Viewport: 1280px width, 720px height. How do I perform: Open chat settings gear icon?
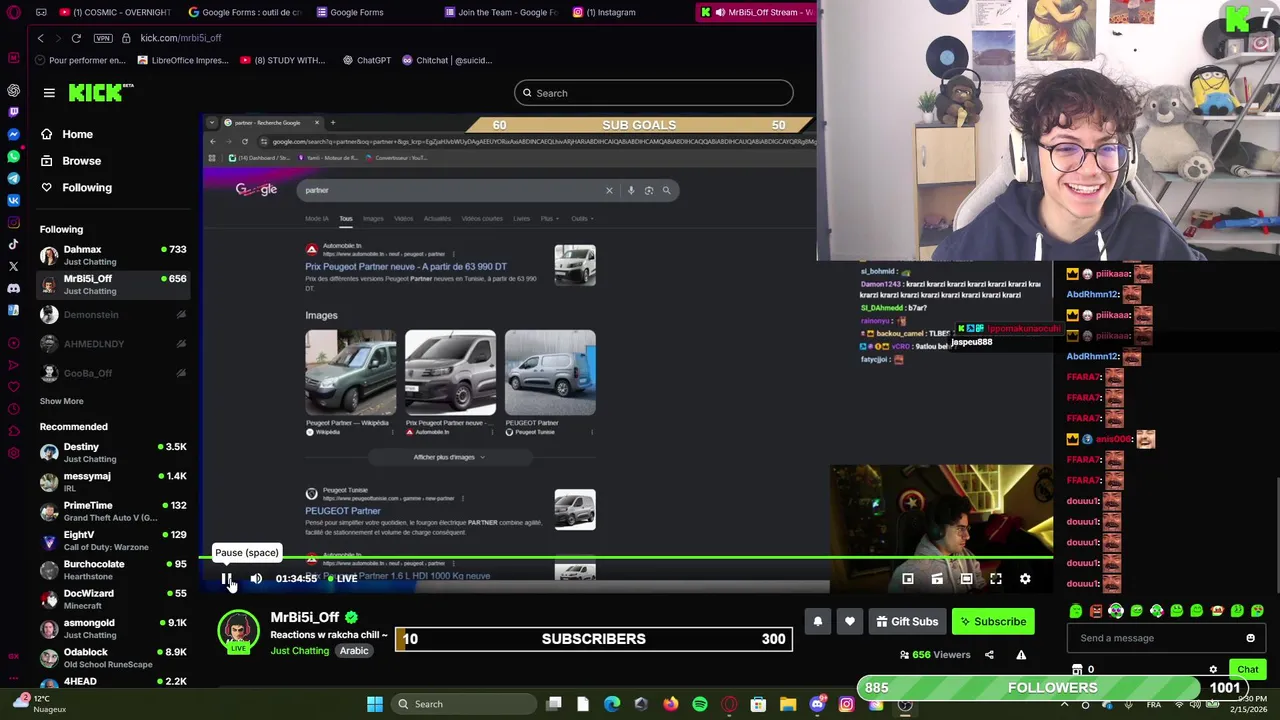[1213, 670]
